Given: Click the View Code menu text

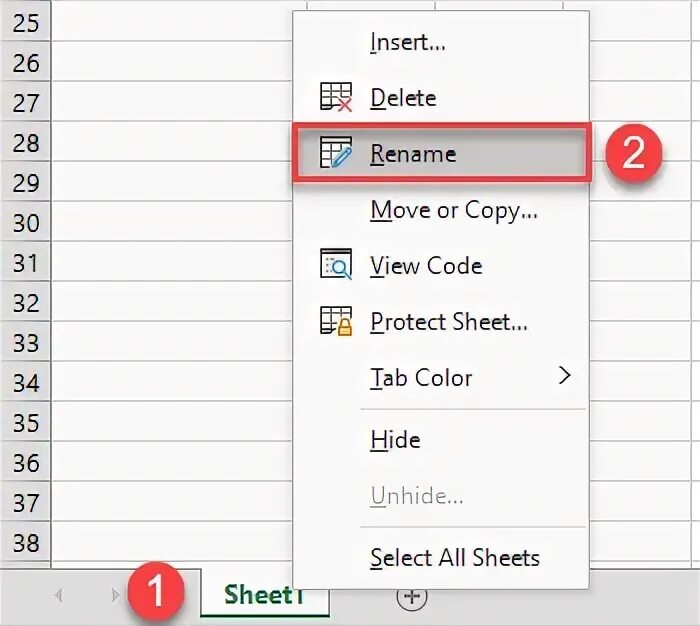Looking at the screenshot, I should point(426,266).
